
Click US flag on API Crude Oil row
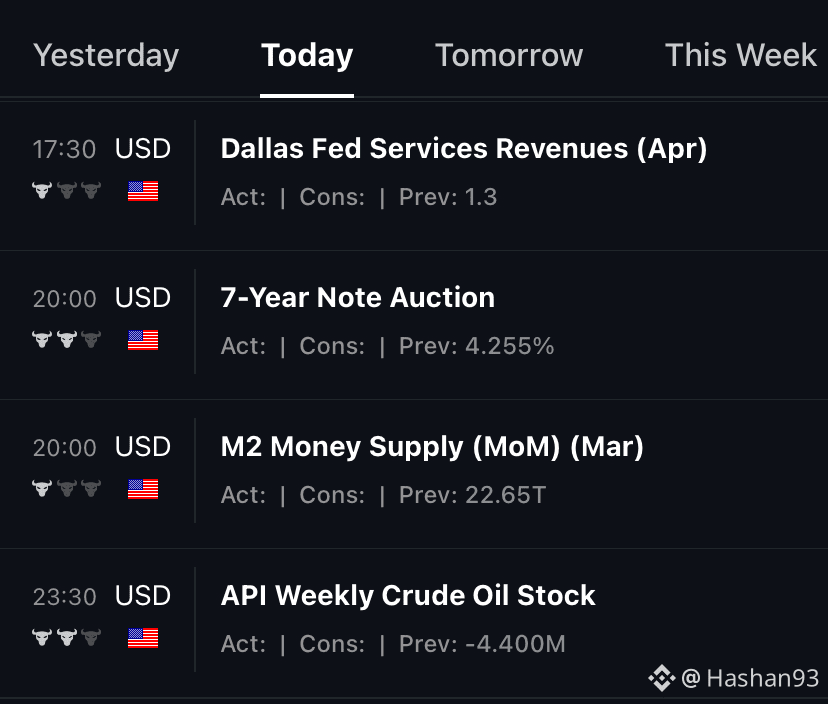(143, 638)
